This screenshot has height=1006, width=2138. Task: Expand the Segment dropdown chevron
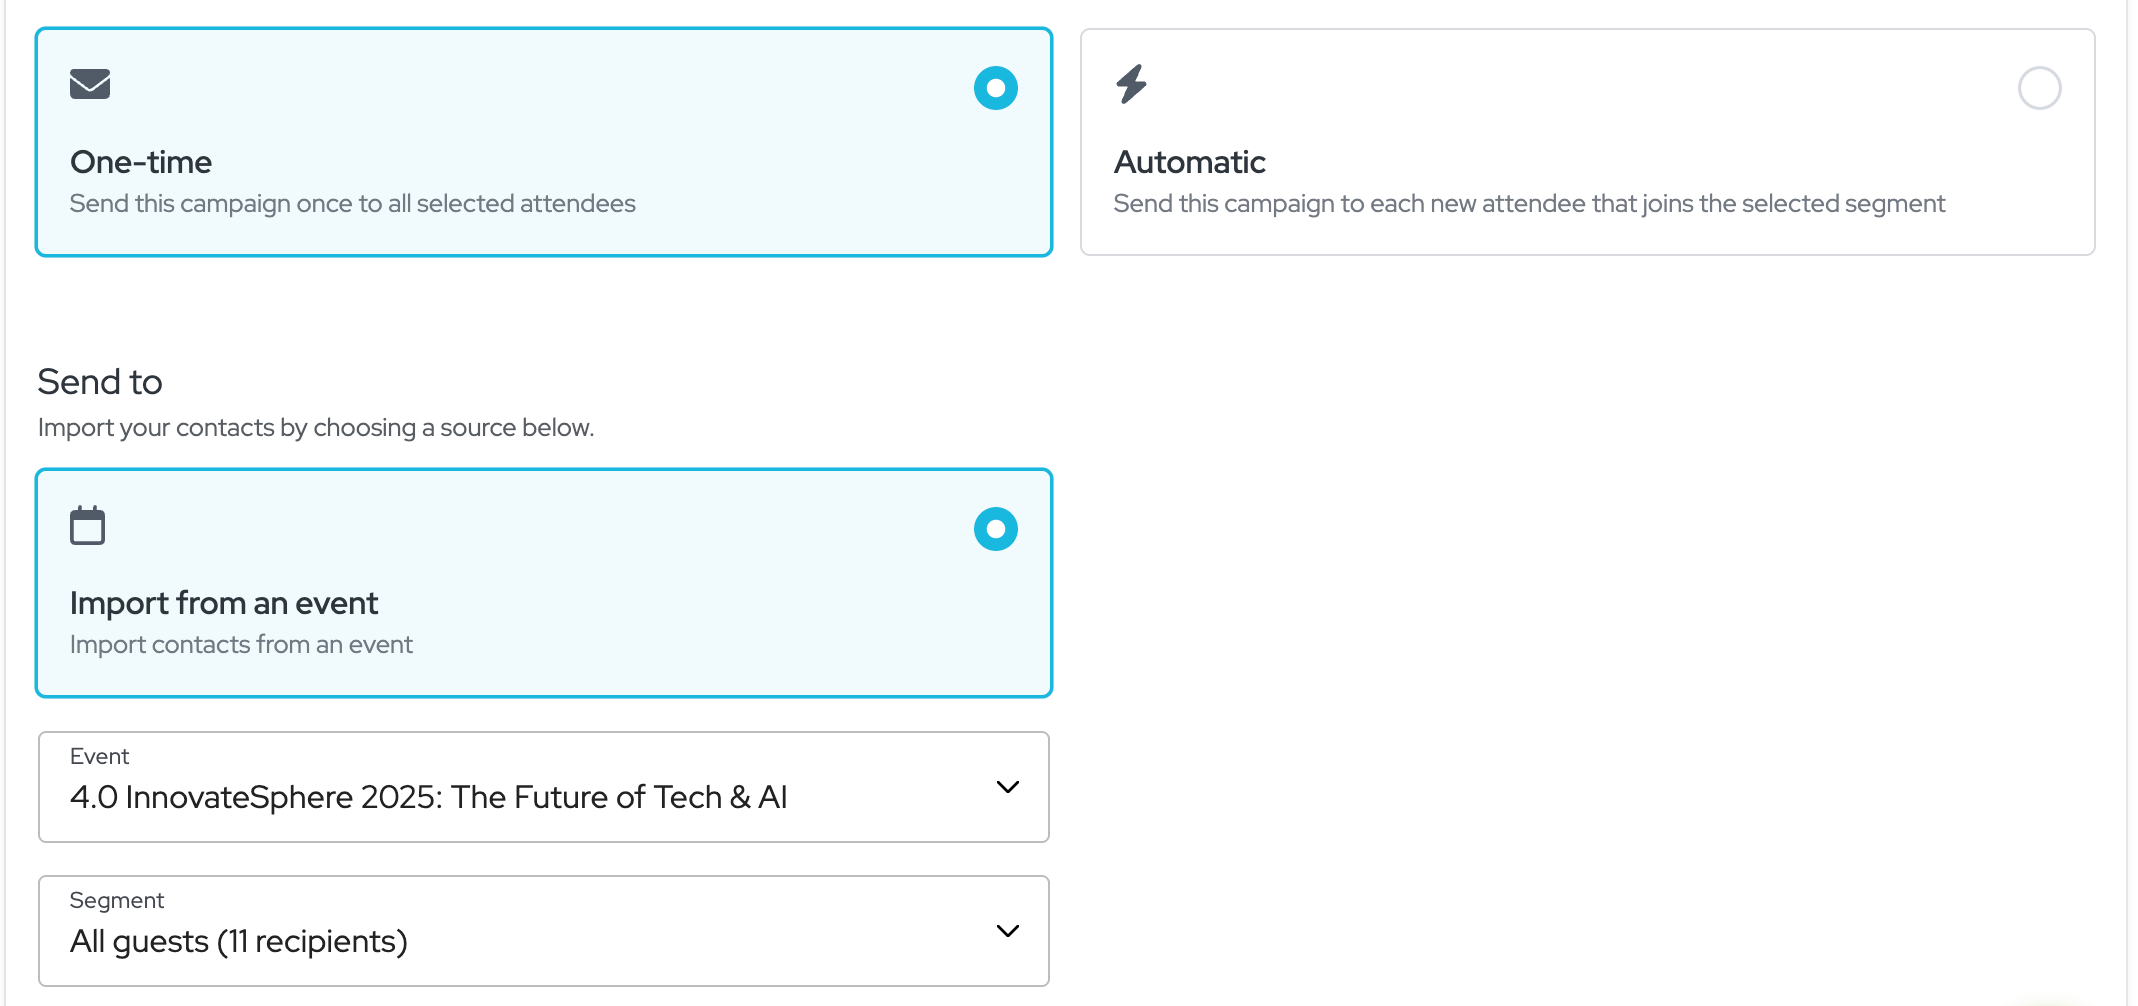coord(1007,931)
